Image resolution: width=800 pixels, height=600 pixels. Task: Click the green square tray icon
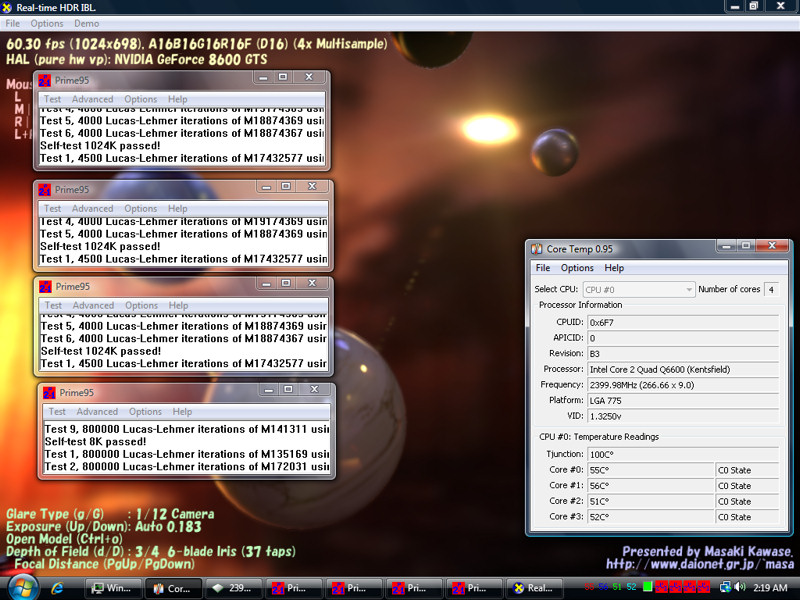point(647,587)
